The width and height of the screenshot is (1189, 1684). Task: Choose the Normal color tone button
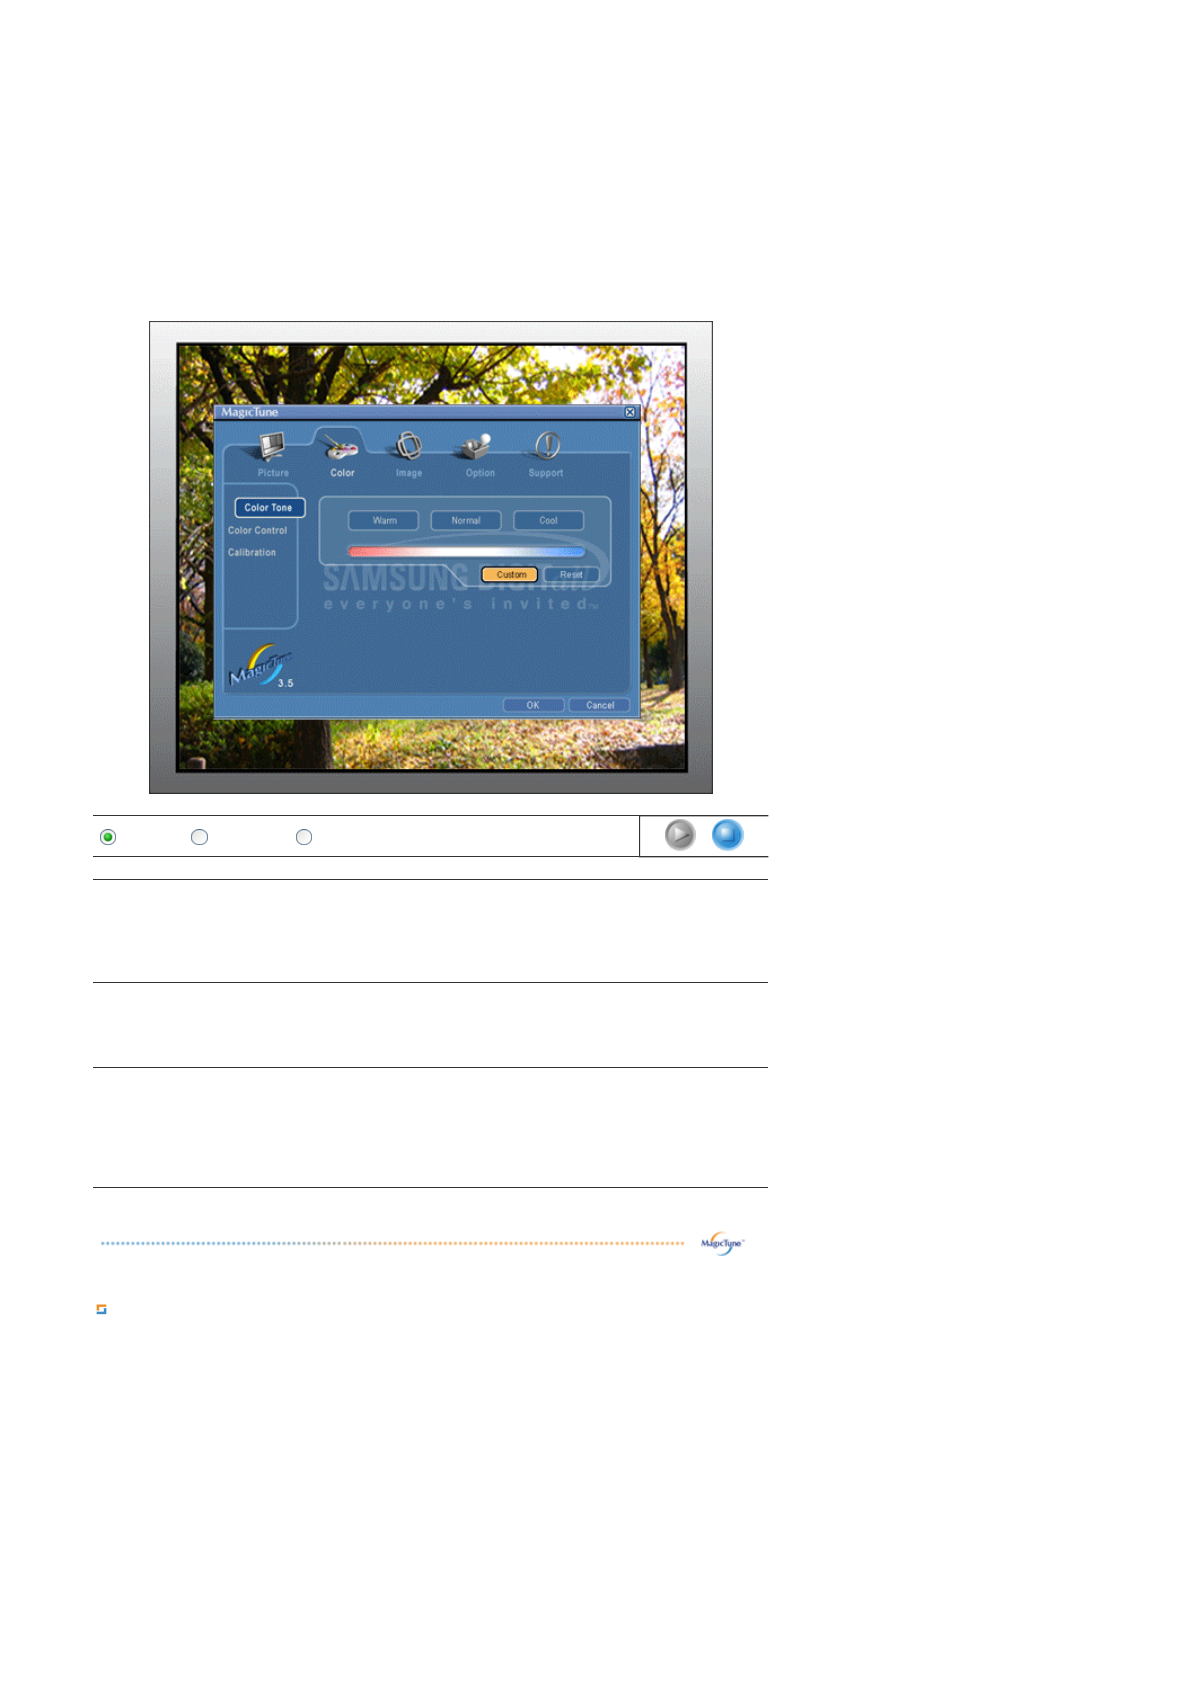point(466,521)
